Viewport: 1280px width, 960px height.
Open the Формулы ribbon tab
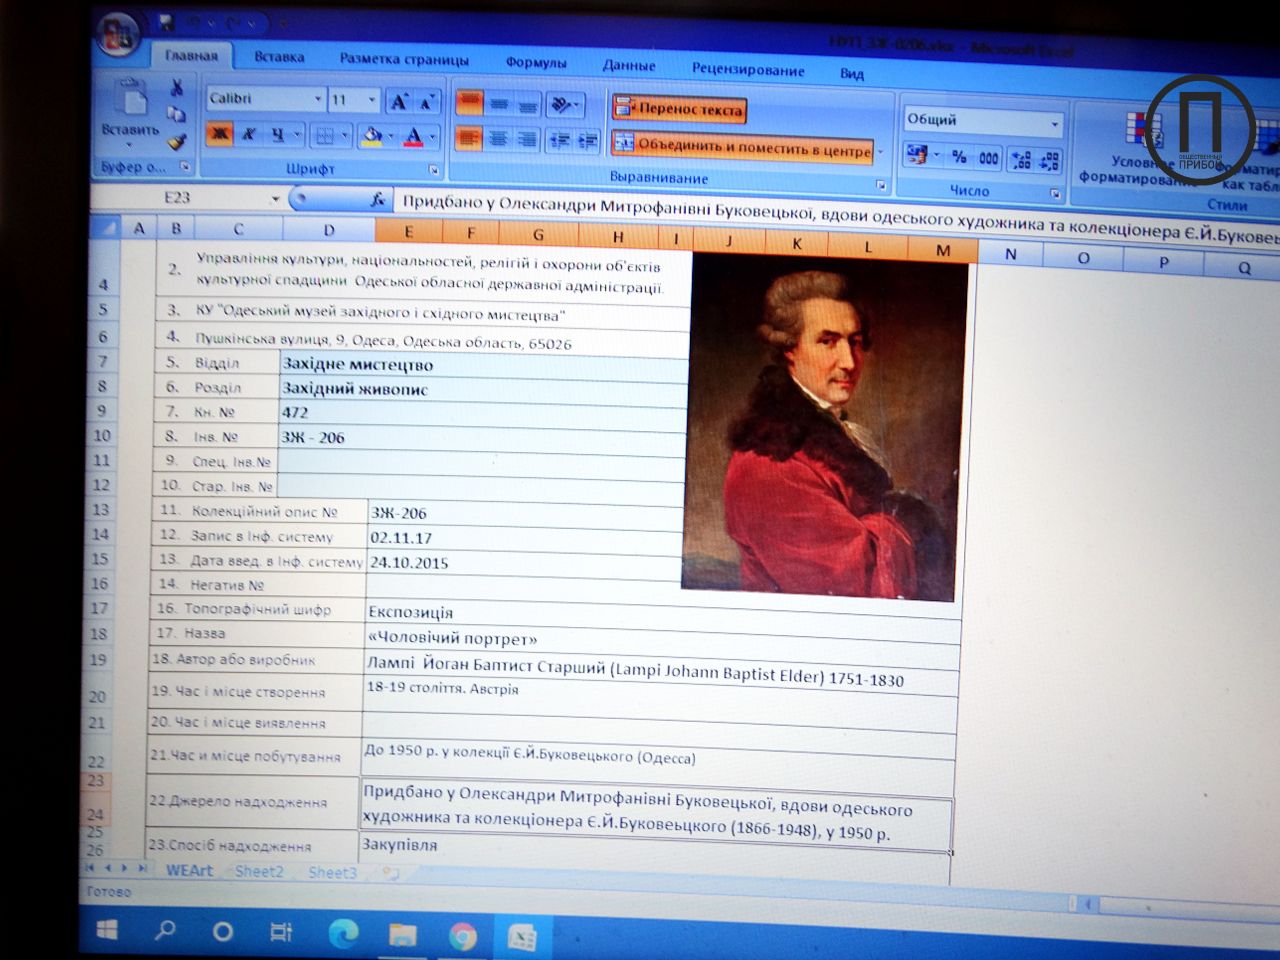coord(536,62)
